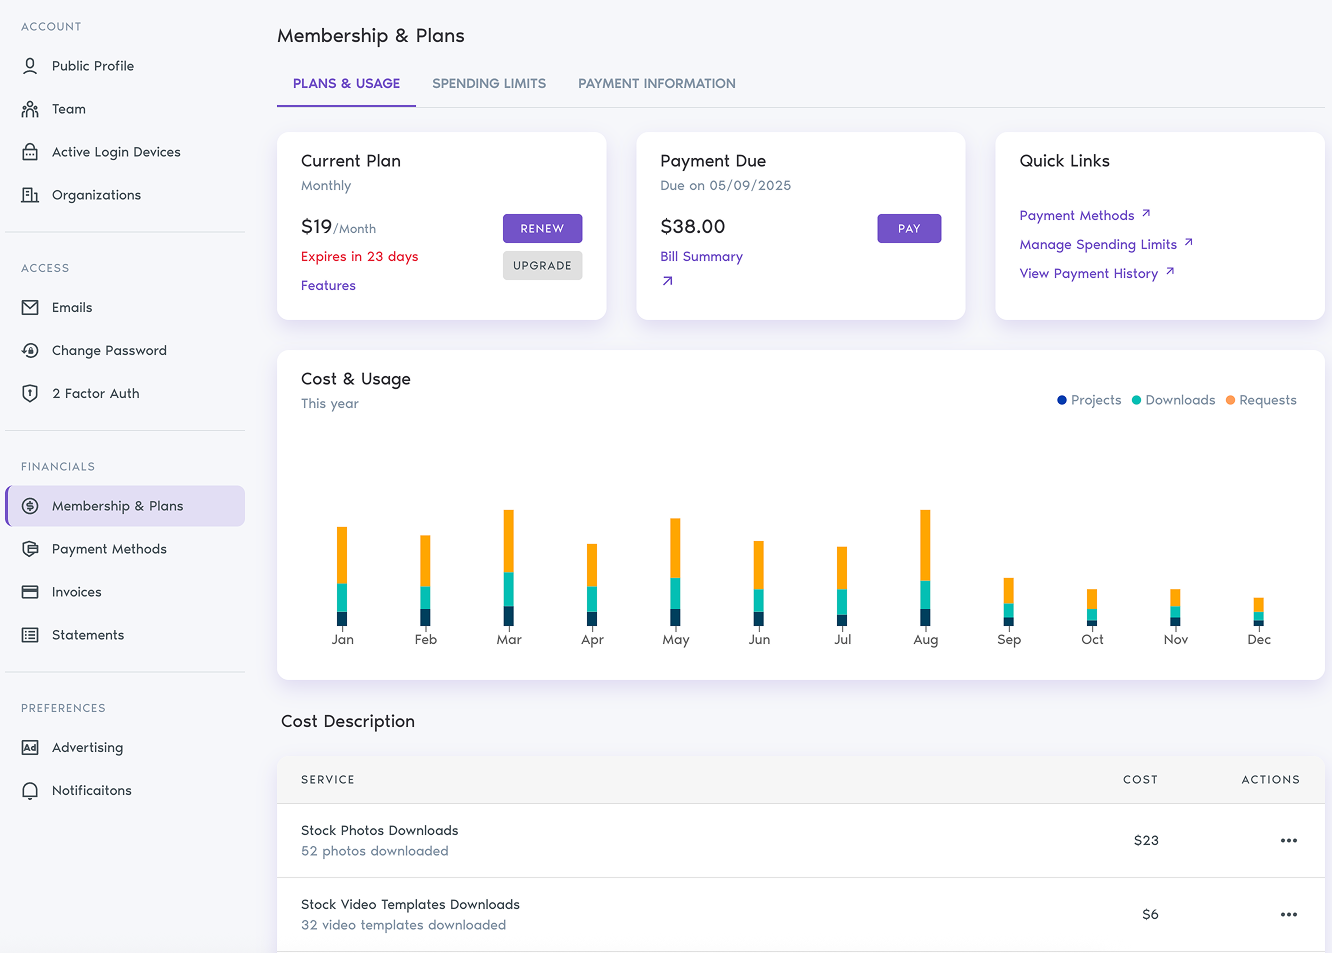Open View Payment History link
Image resolution: width=1332 pixels, height=953 pixels.
pyautogui.click(x=1089, y=273)
